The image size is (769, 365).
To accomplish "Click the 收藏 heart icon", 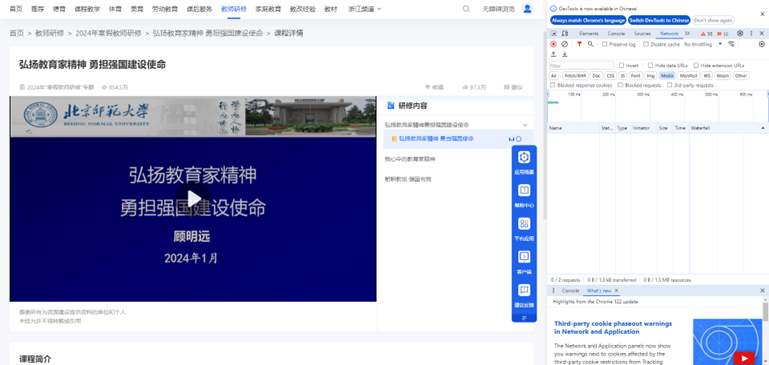I will tap(427, 87).
